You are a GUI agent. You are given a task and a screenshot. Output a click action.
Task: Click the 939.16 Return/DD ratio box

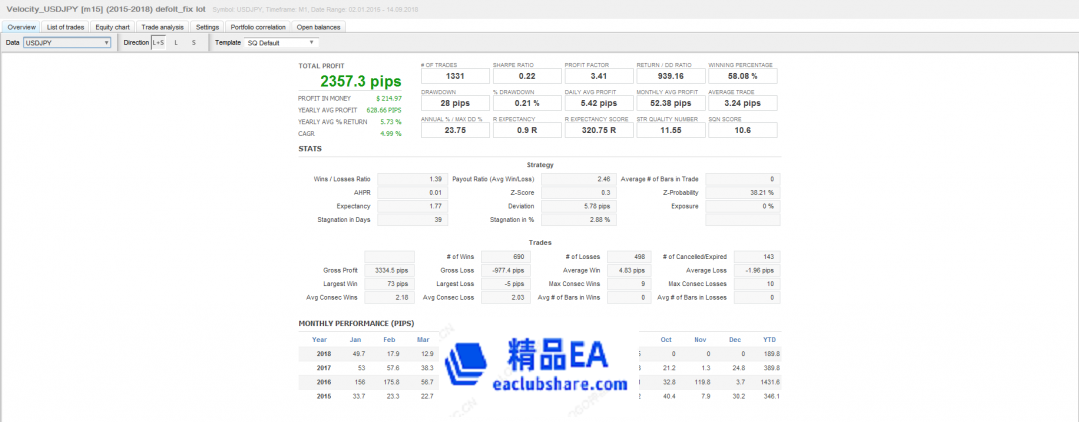671,76
